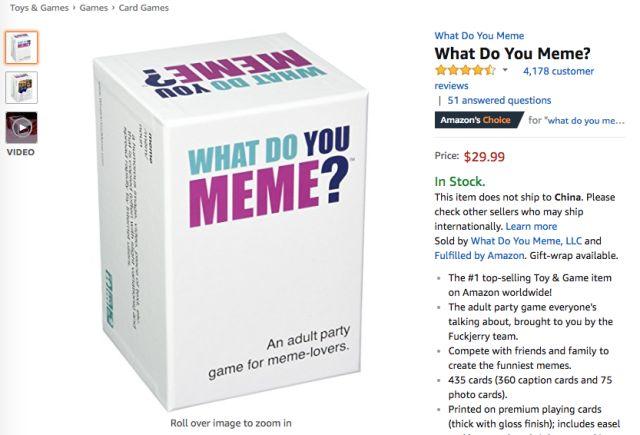
Task: Click the VIDEO label under thumbnail
Action: click(21, 152)
